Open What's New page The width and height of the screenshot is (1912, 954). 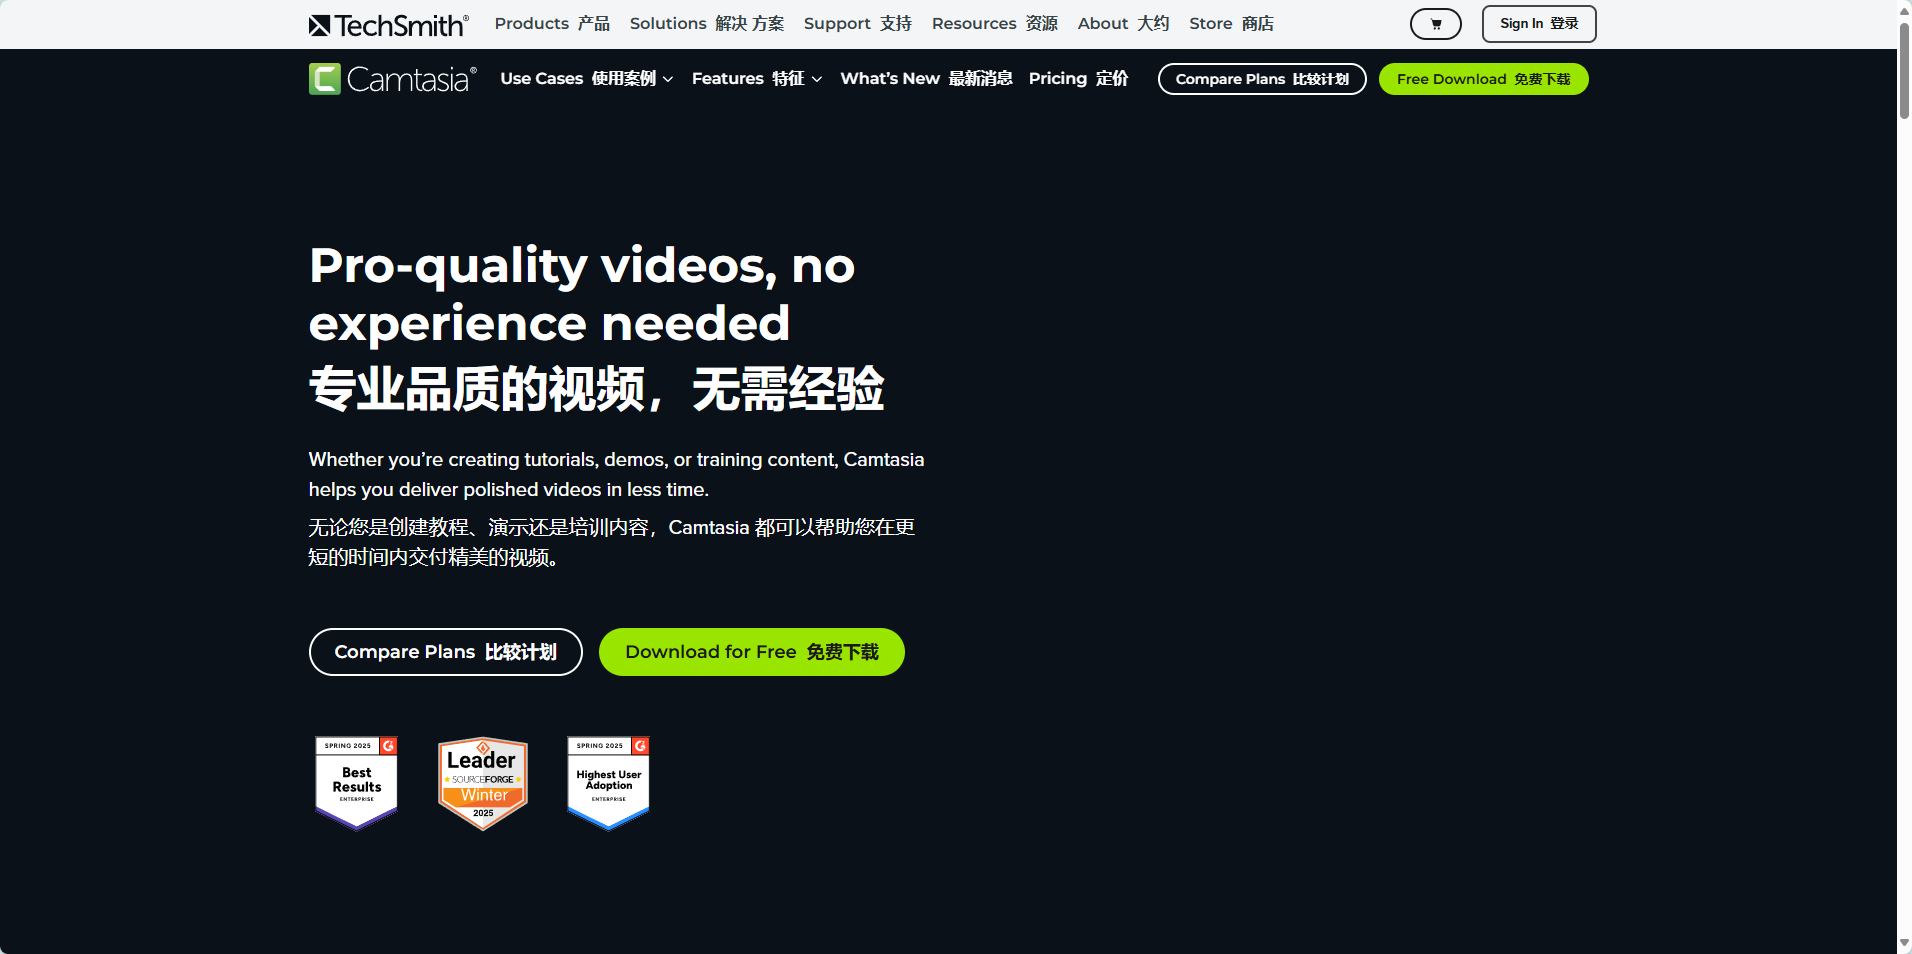pyautogui.click(x=926, y=79)
